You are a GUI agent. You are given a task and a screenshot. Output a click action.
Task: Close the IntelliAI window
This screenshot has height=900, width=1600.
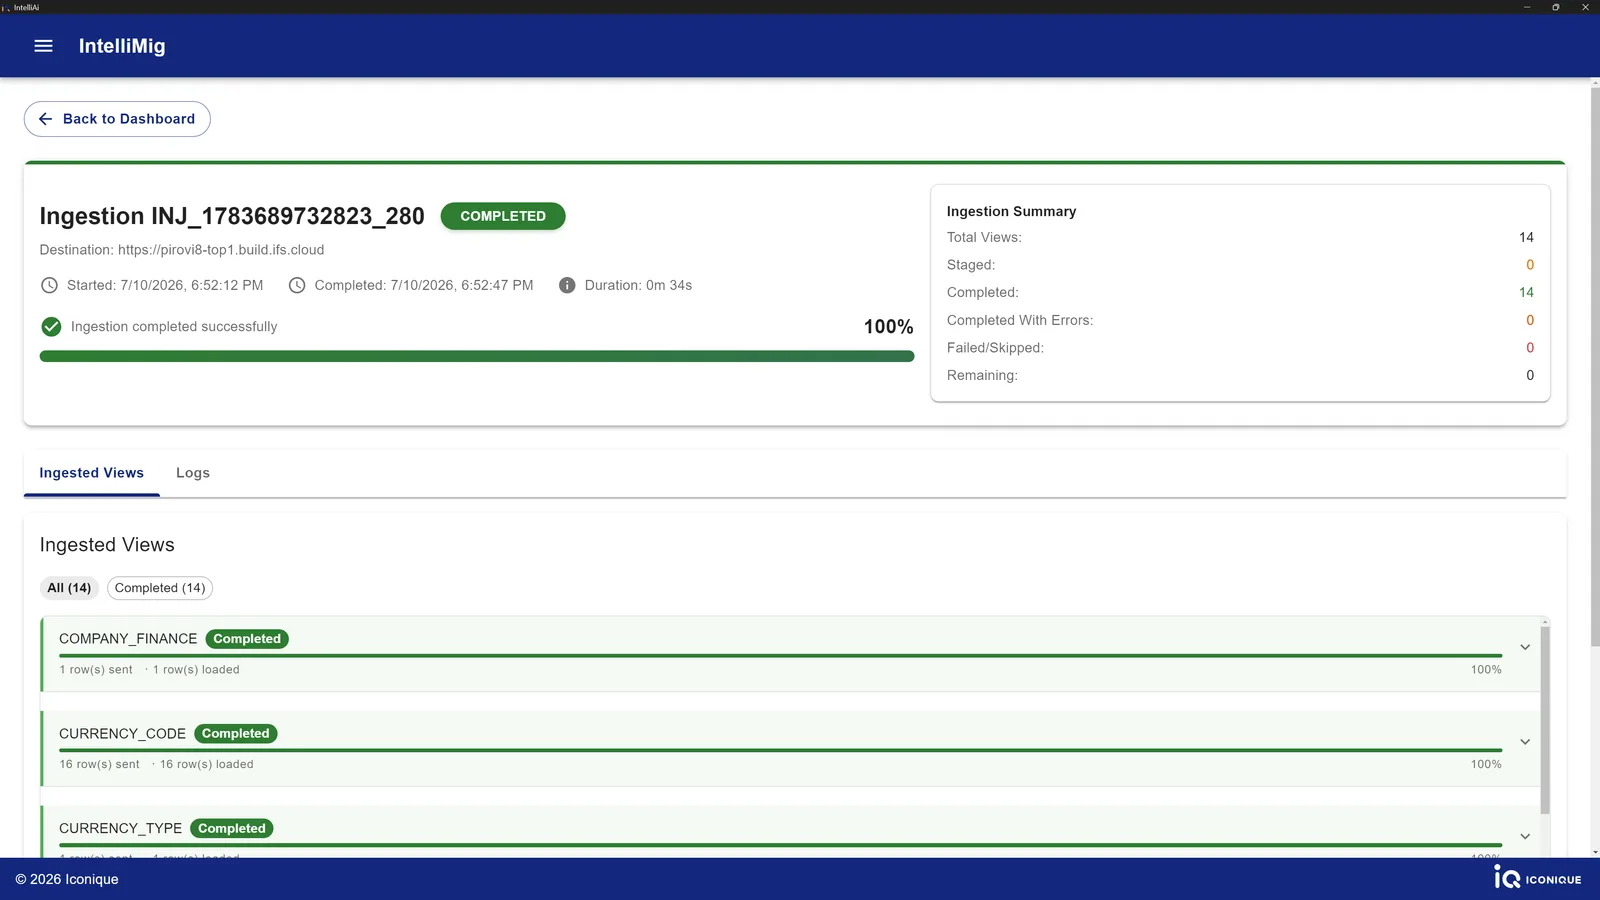1585,7
